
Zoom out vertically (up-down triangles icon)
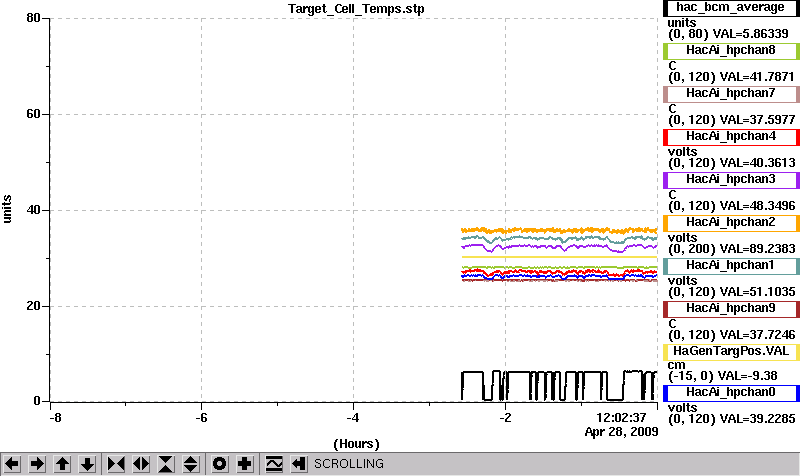(x=191, y=464)
